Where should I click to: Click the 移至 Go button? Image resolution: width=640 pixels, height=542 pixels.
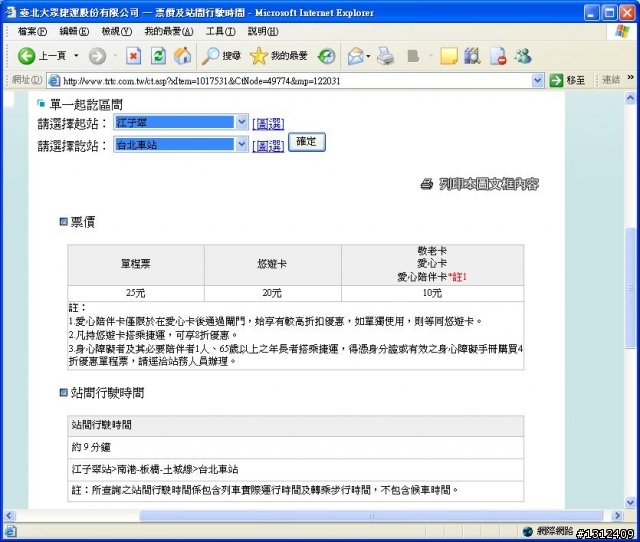click(567, 80)
